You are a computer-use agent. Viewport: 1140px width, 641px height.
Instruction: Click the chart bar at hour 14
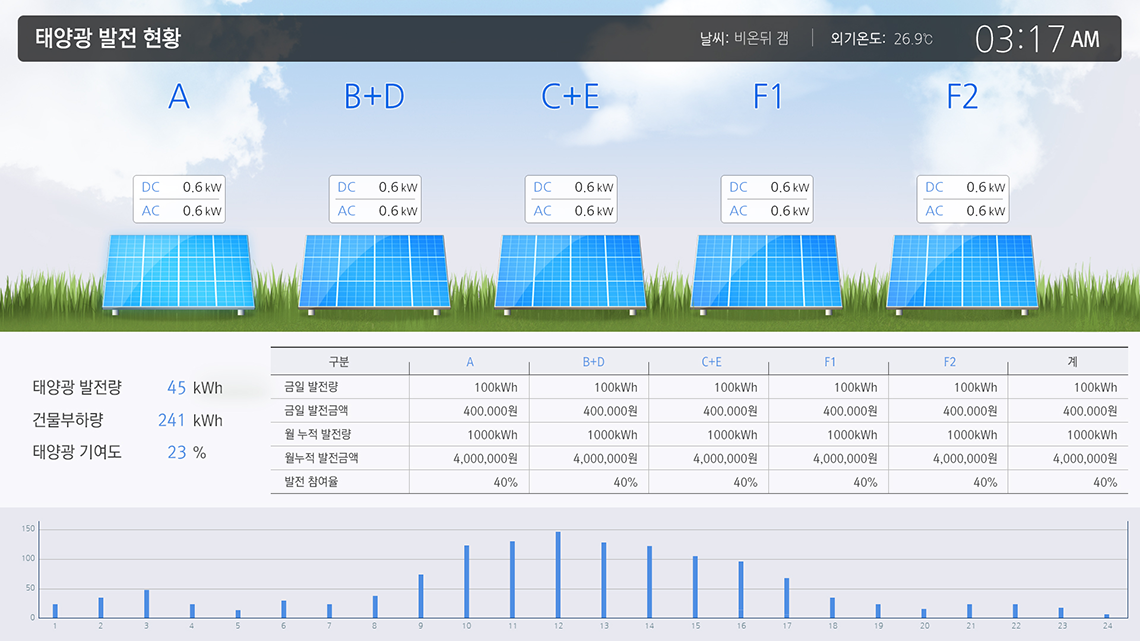649,582
